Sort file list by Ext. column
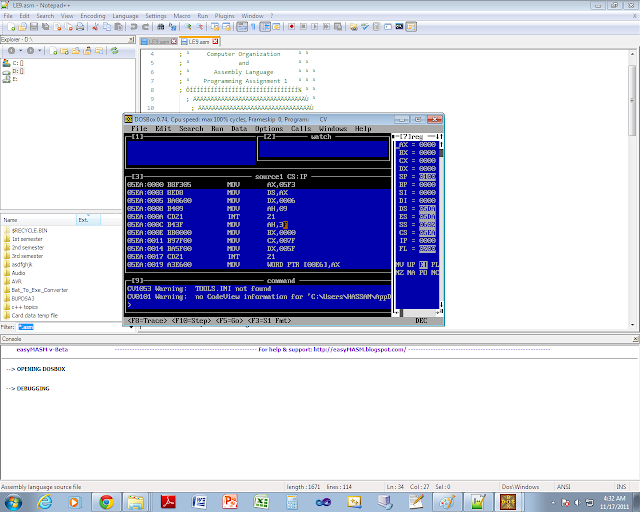 [88, 220]
